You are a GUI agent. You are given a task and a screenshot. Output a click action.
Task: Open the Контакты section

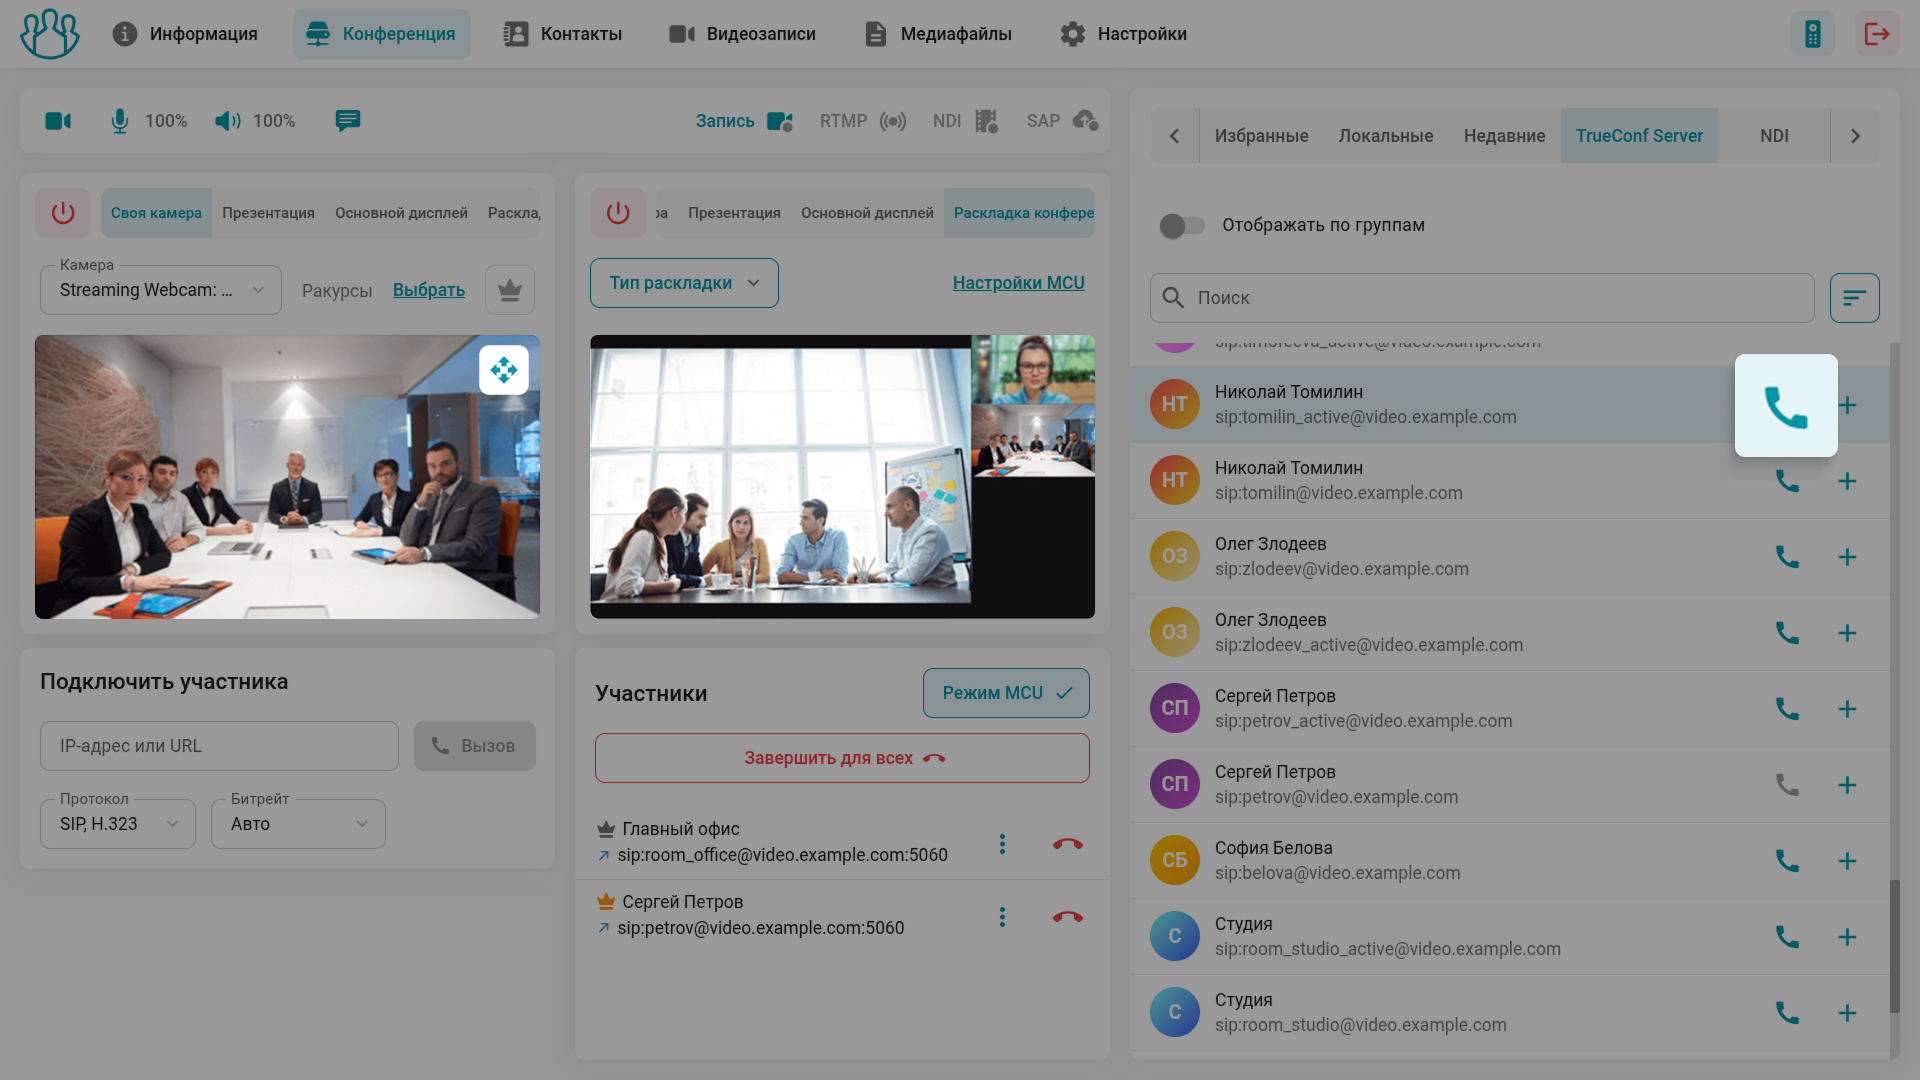tap(563, 34)
